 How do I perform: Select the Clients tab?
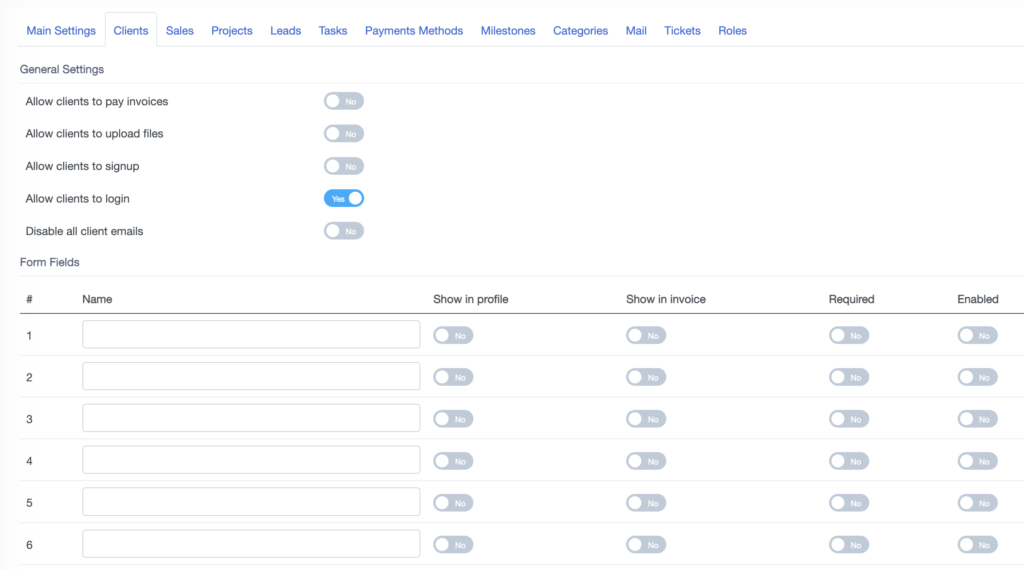point(131,31)
